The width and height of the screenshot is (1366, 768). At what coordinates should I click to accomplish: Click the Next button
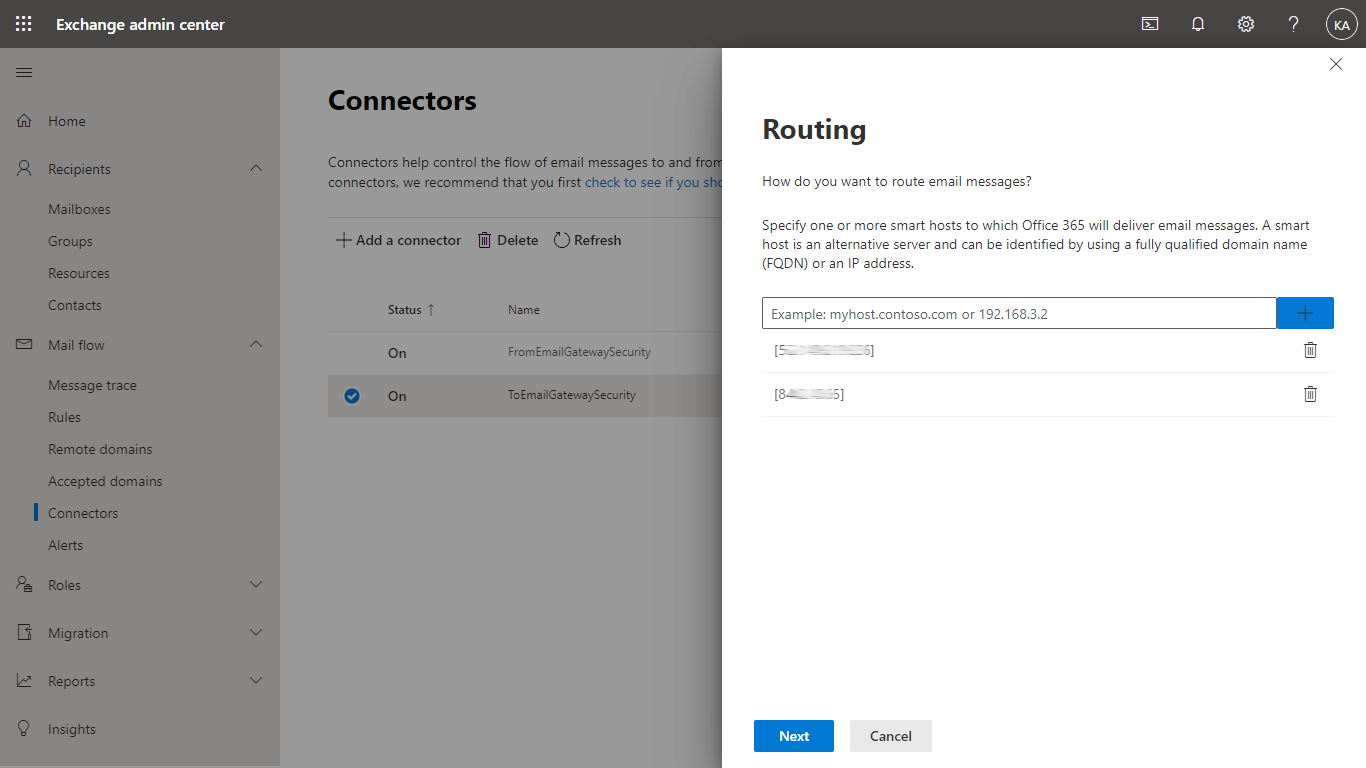click(794, 736)
